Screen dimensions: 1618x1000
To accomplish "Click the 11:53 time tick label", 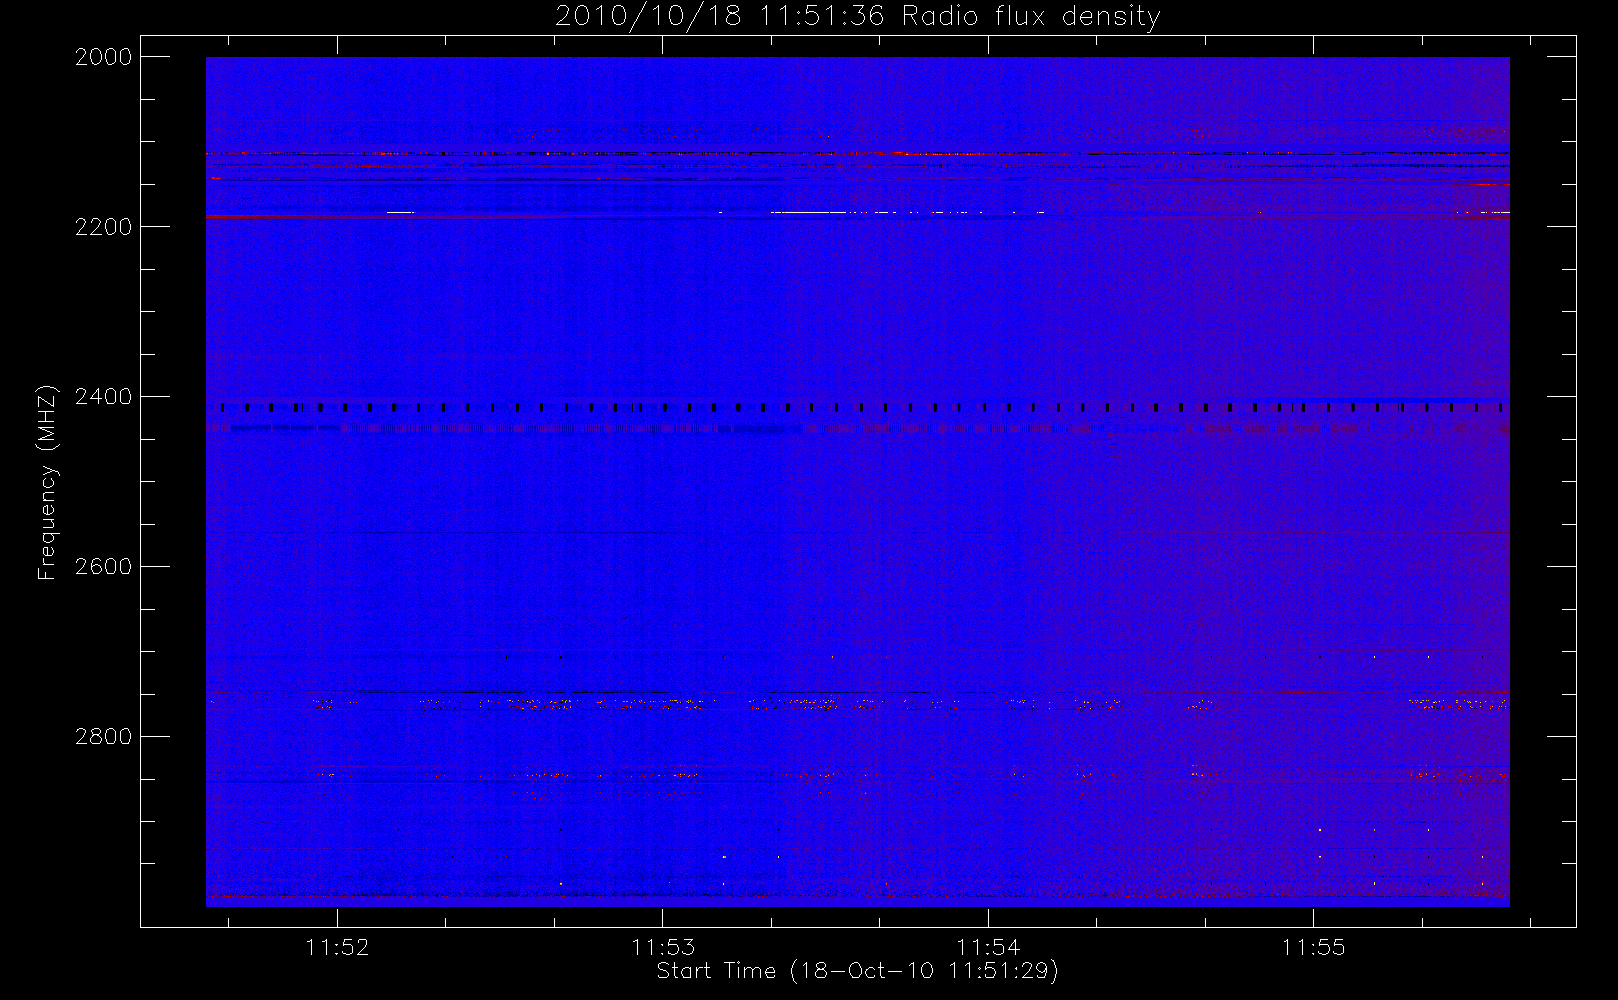I will click(x=663, y=947).
